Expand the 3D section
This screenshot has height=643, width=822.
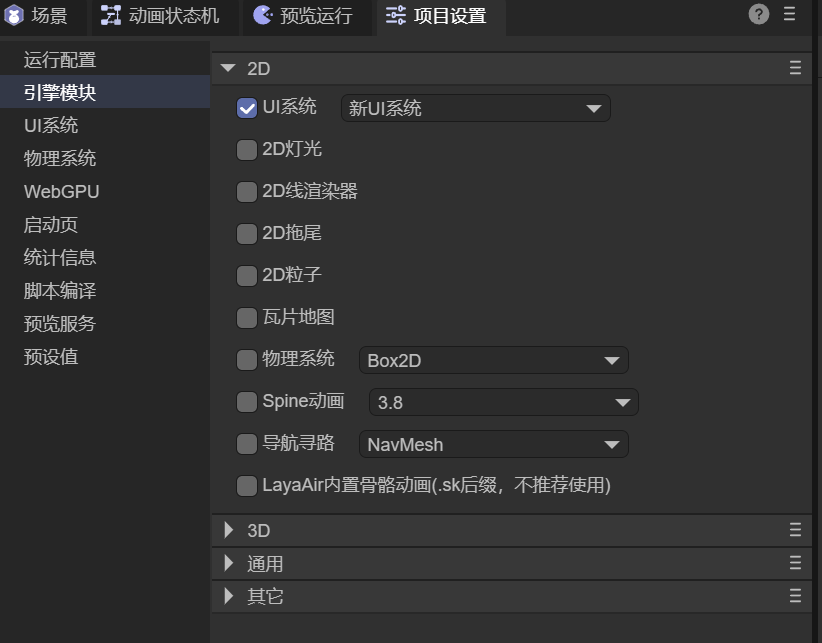[229, 530]
